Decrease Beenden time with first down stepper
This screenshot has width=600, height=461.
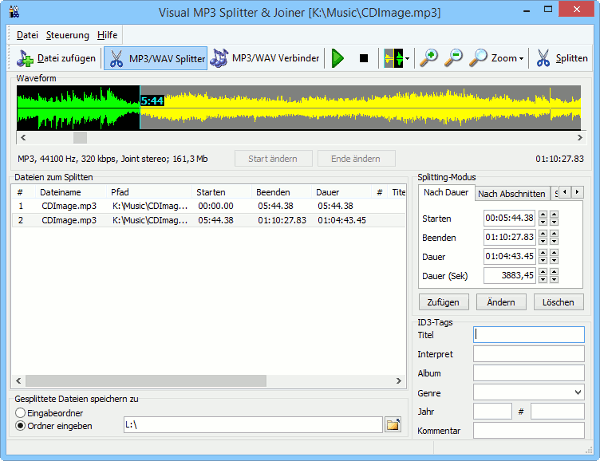543,241
